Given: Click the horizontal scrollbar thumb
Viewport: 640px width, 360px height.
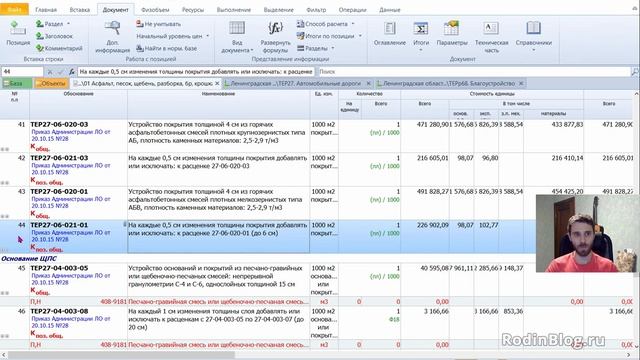Looking at the screenshot, I should tap(121, 355).
